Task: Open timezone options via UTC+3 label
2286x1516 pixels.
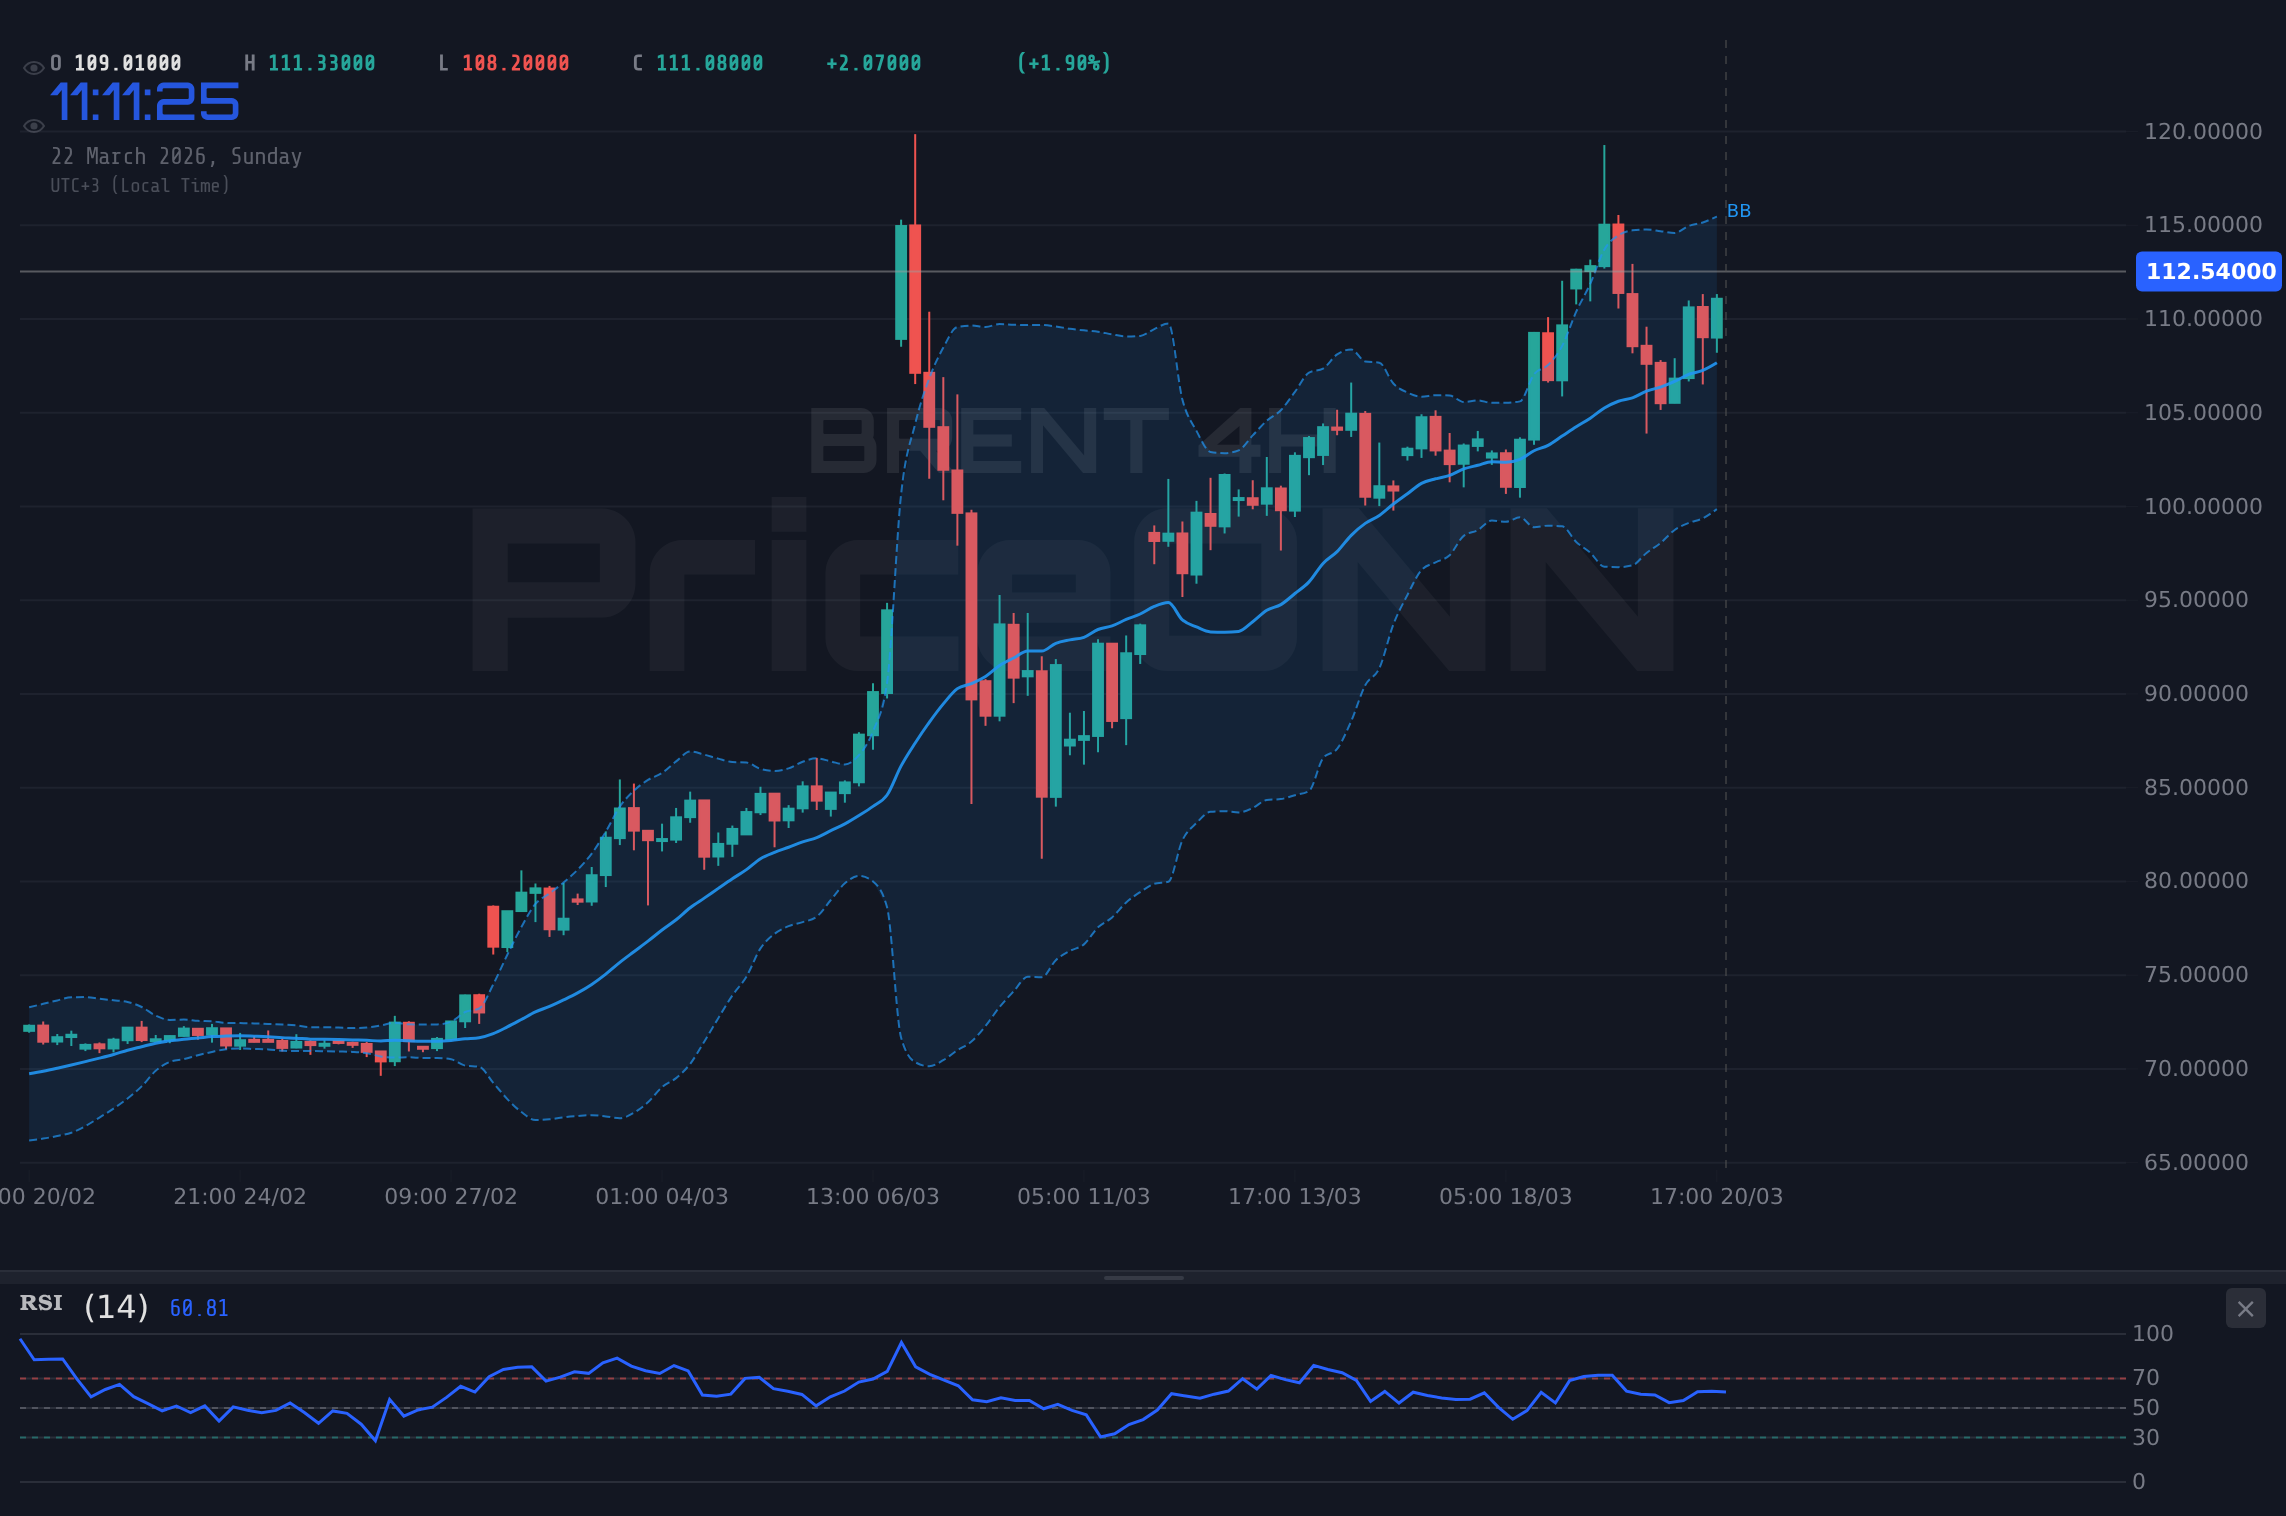Action: pyautogui.click(x=140, y=185)
